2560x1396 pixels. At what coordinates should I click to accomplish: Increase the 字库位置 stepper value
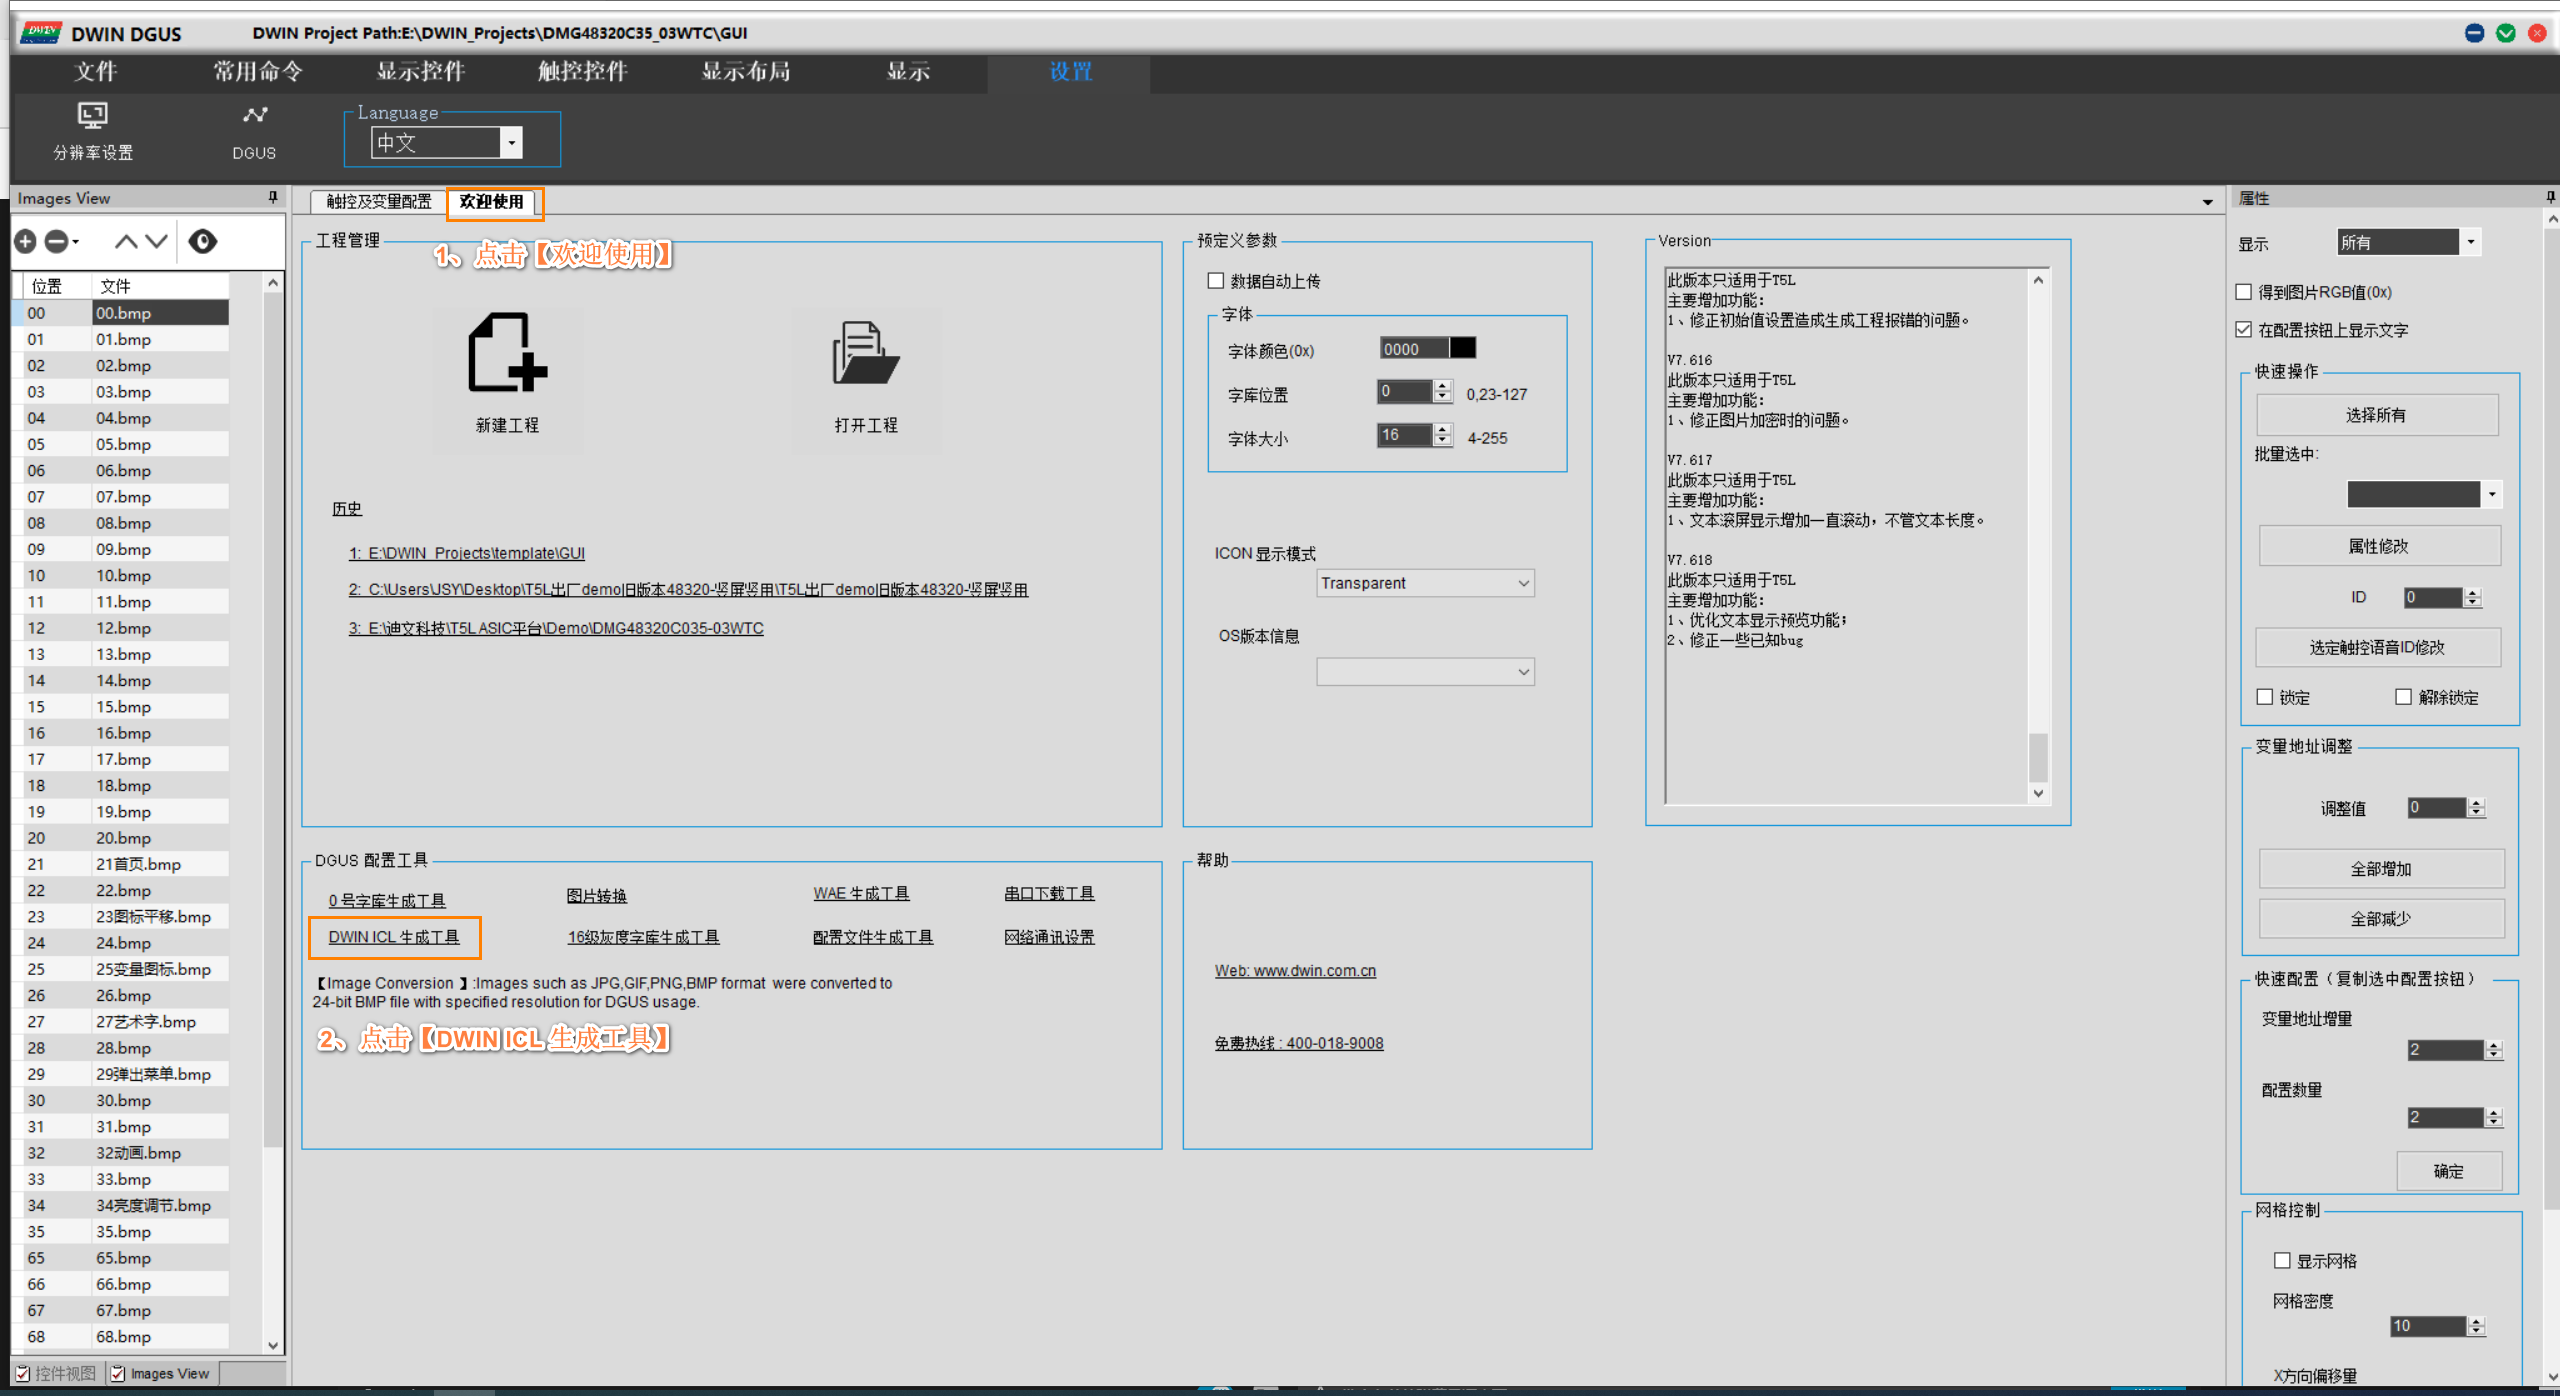(x=1442, y=386)
